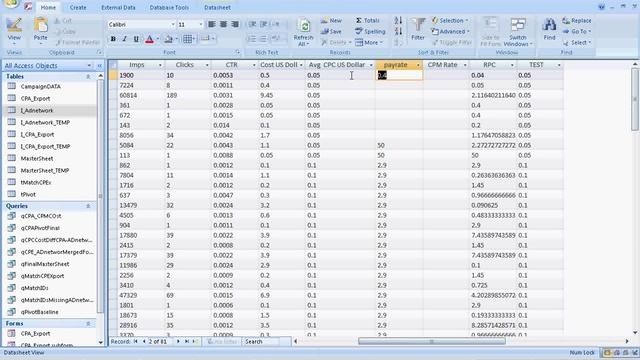Open Select dropdown in Find group
The height and width of the screenshot is (360, 640).
(x=577, y=42)
